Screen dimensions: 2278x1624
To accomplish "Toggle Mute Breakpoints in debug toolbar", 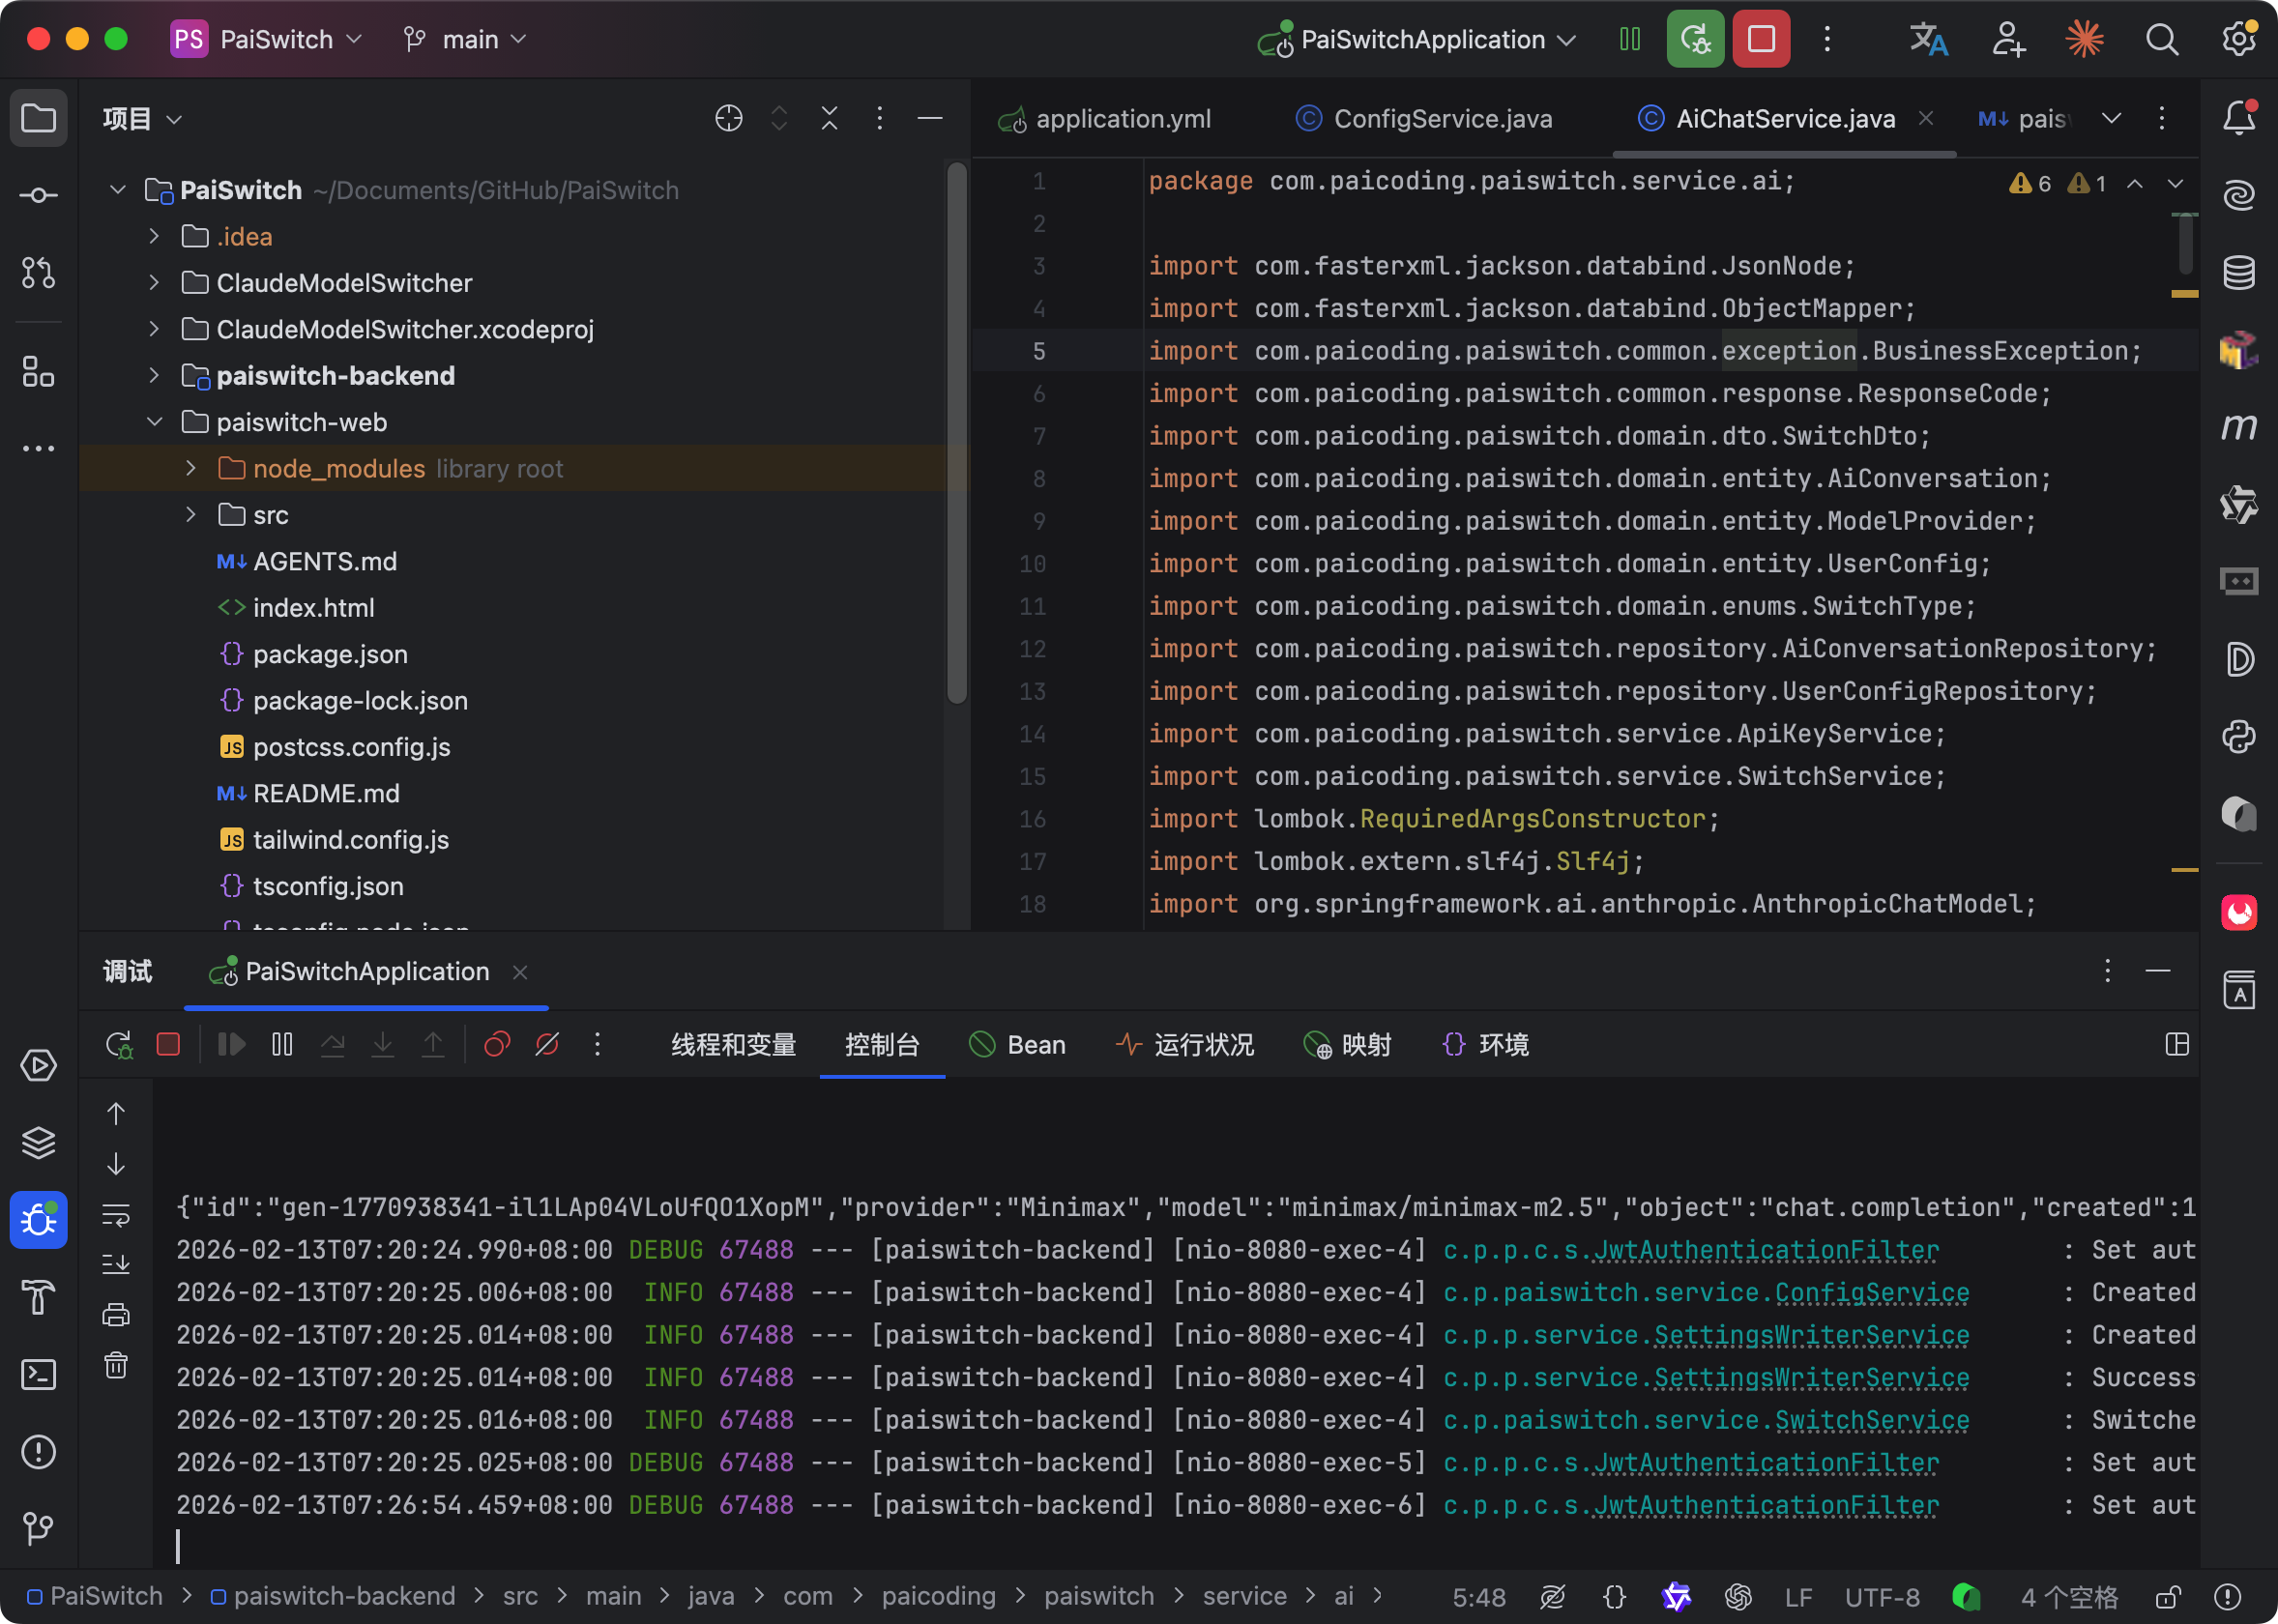I will (547, 1045).
